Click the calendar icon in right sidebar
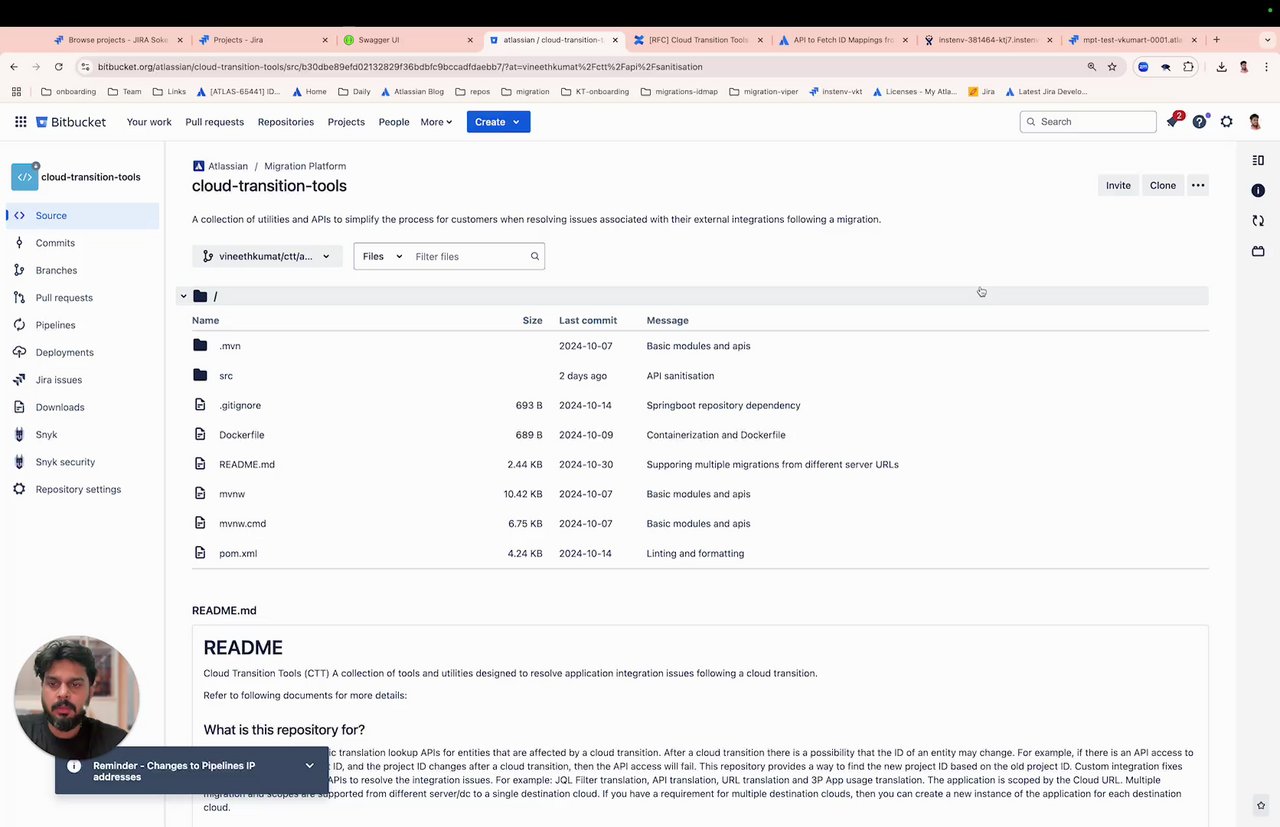Viewport: 1280px width, 827px height. point(1258,251)
